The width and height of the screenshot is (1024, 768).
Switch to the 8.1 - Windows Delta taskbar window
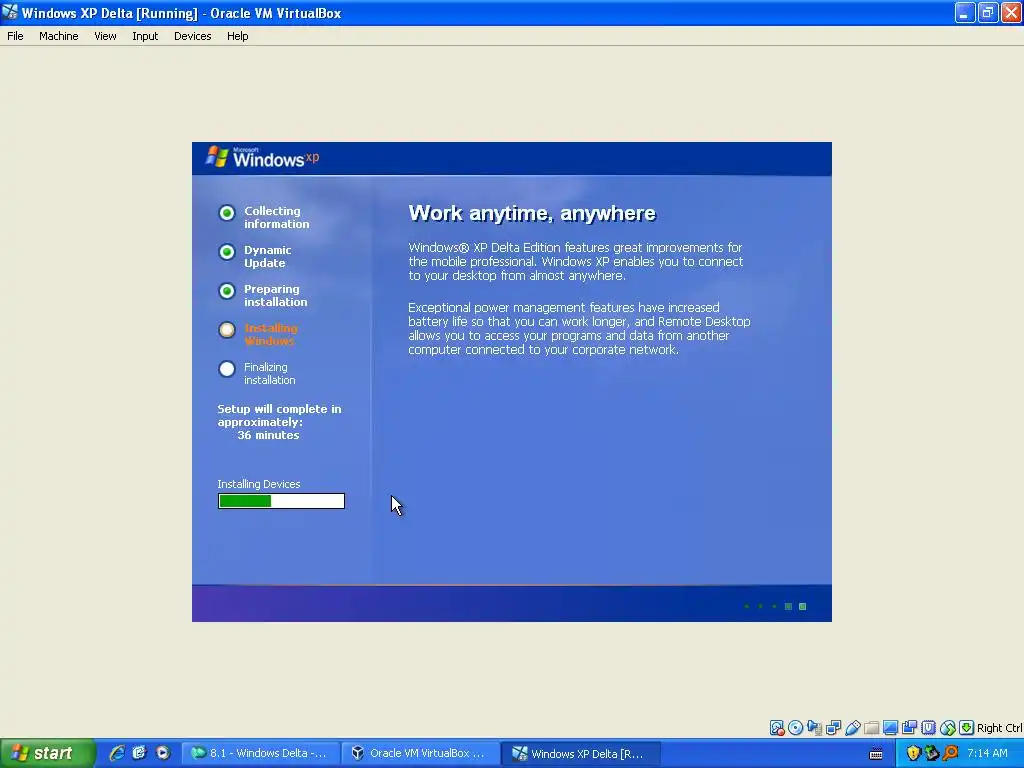tap(261, 753)
